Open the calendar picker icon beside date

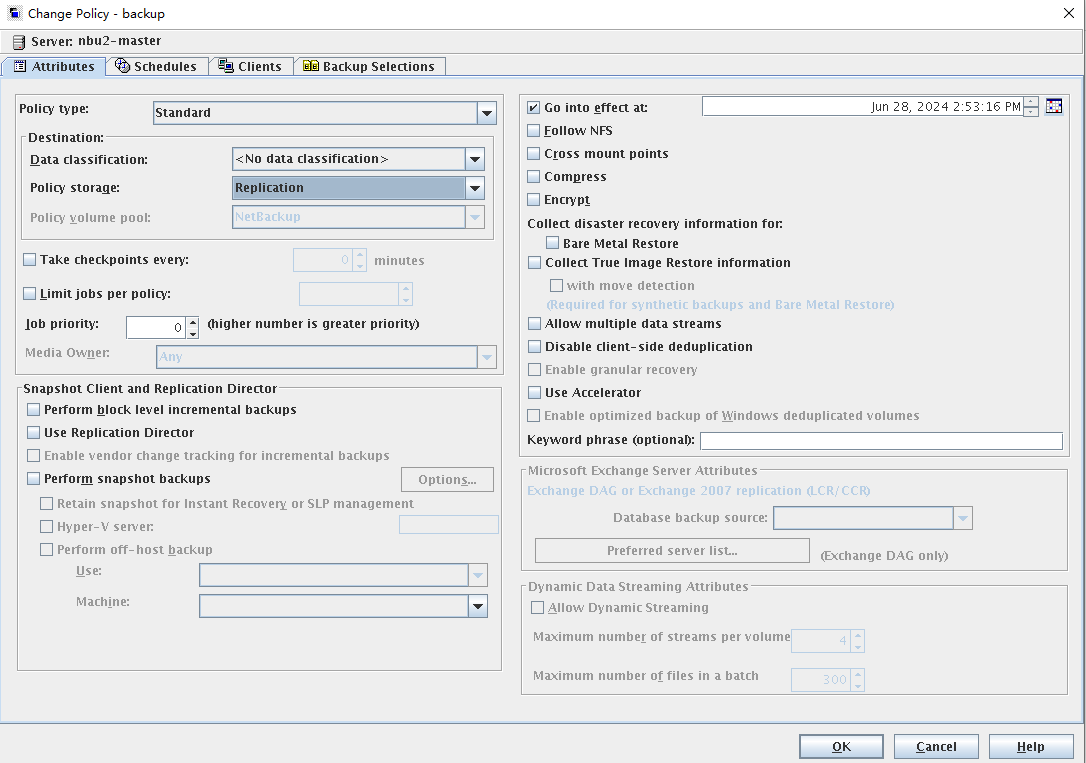pos(1053,107)
